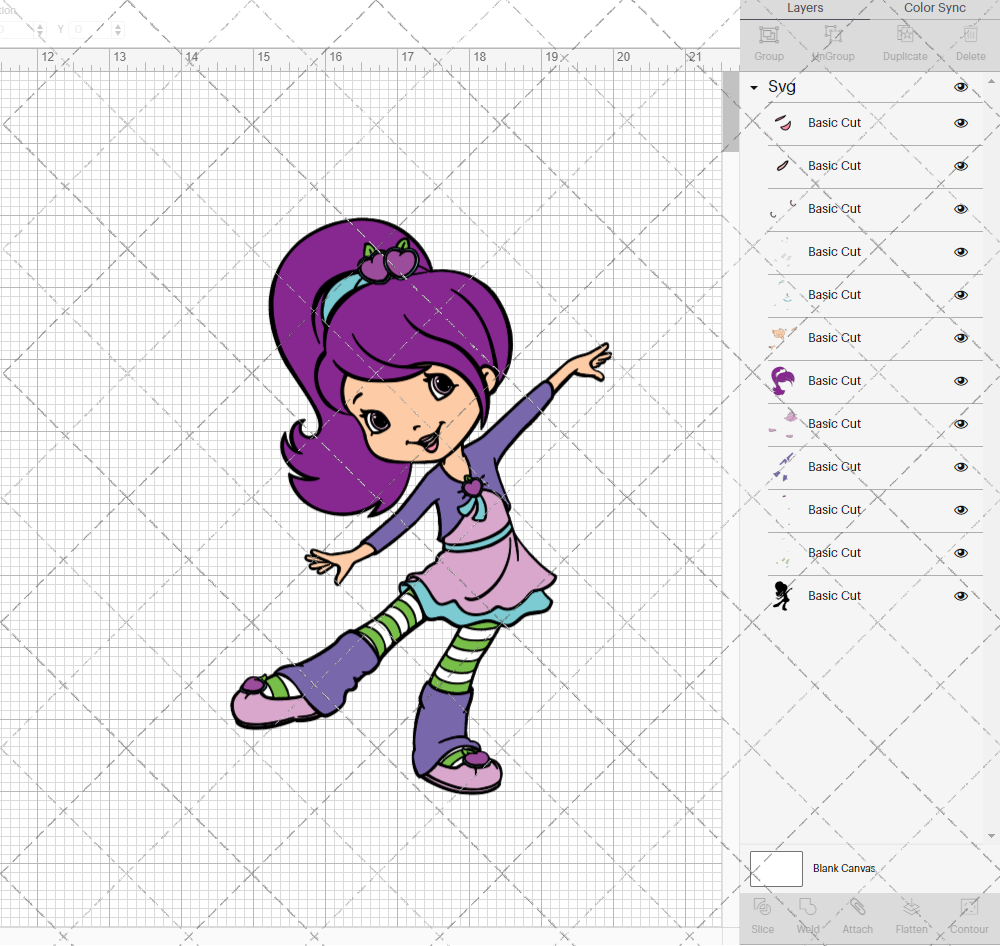The height and width of the screenshot is (946, 1000).
Task: Open the Blank Canvas color swatch
Action: click(776, 868)
